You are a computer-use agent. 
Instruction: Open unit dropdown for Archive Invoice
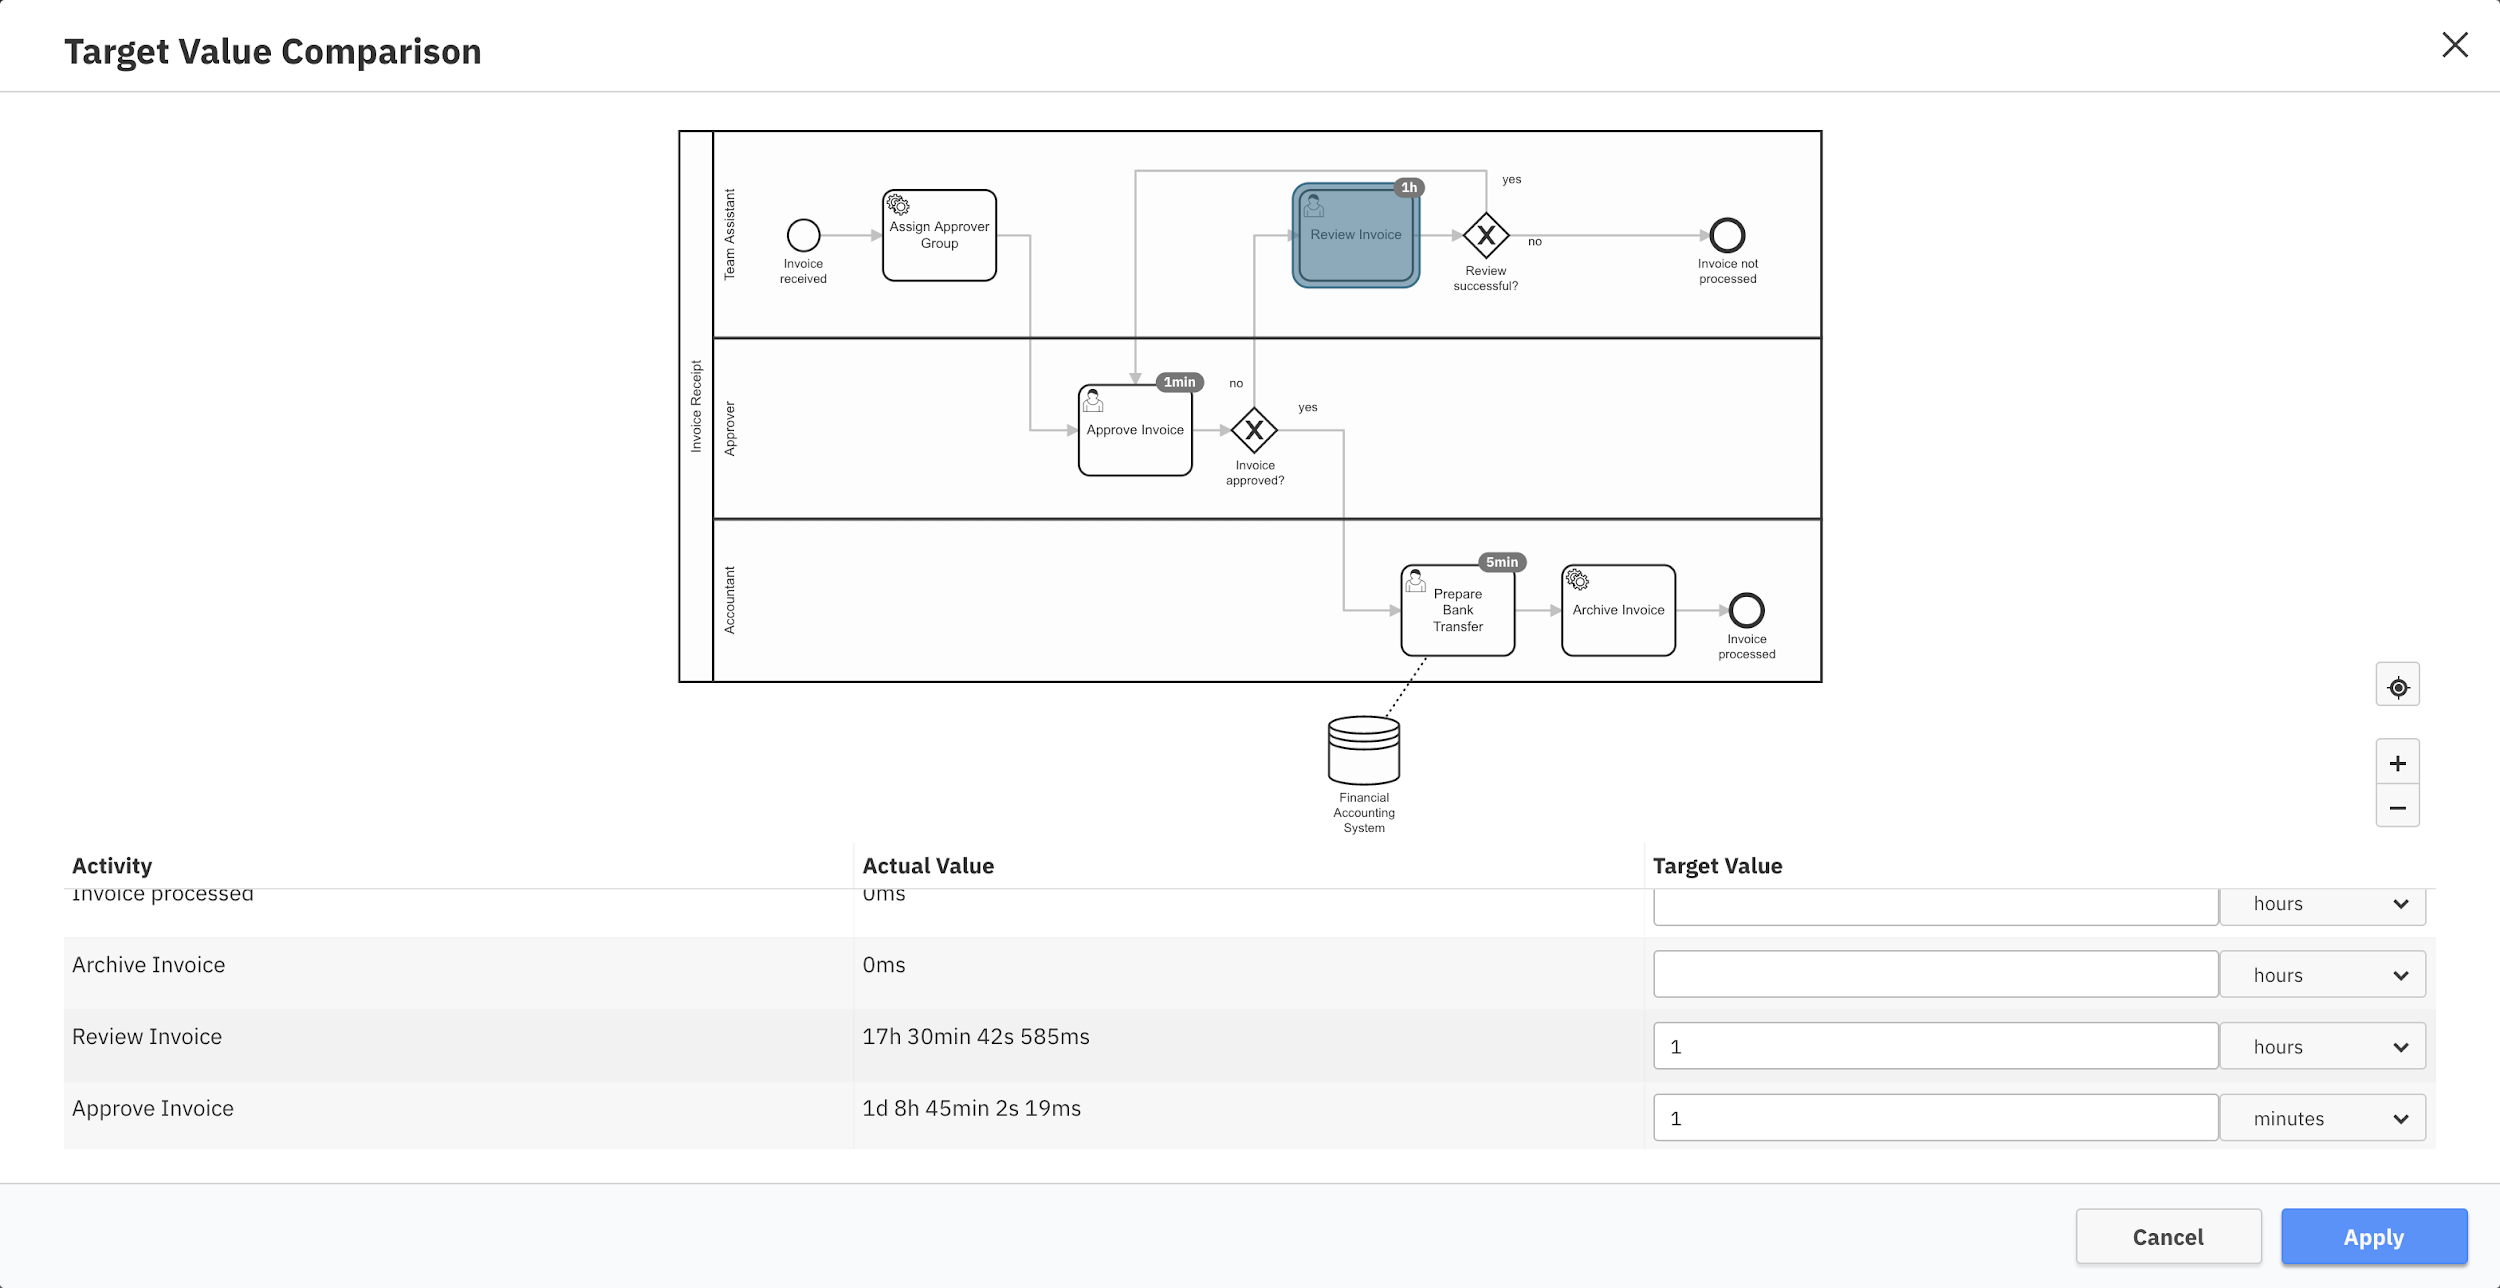[x=2322, y=975]
